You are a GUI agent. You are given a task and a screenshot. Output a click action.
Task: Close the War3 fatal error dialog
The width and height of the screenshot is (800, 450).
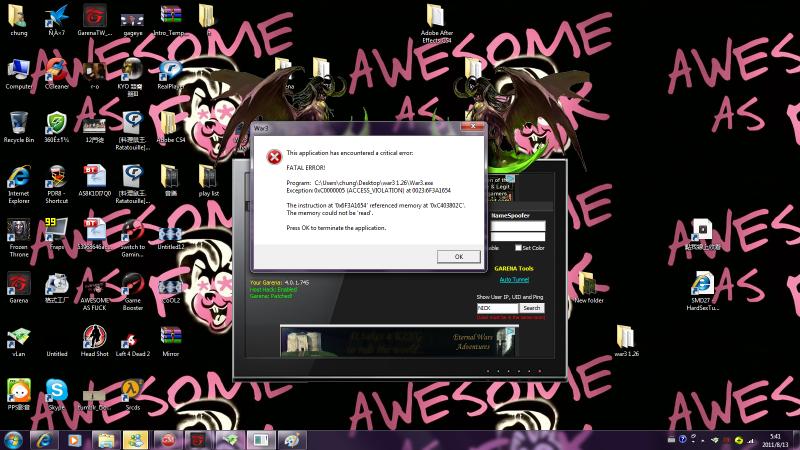pyautogui.click(x=473, y=126)
